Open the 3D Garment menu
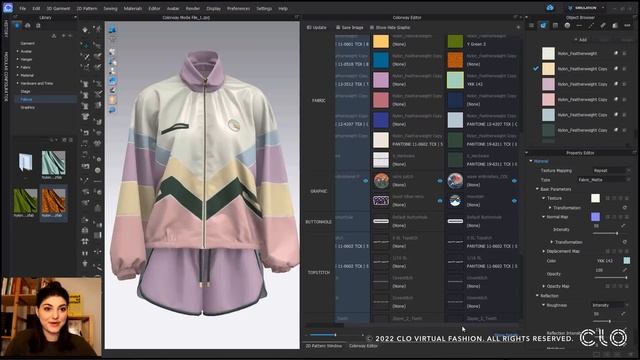This screenshot has width=640, height=360. (58, 8)
